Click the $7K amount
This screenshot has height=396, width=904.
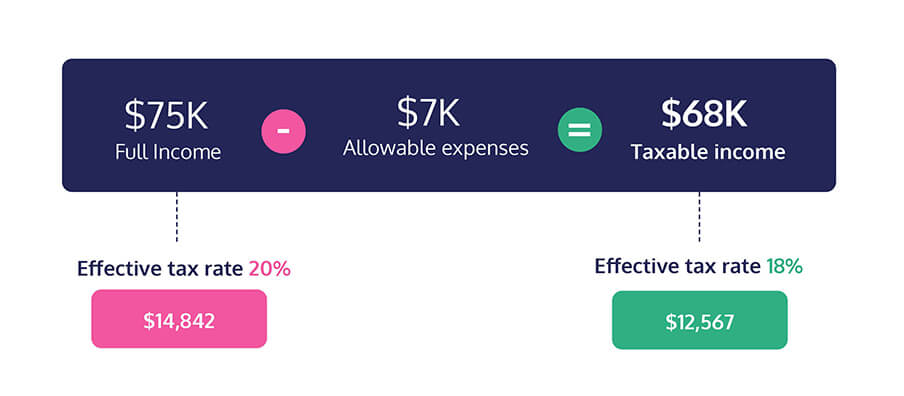click(x=428, y=114)
